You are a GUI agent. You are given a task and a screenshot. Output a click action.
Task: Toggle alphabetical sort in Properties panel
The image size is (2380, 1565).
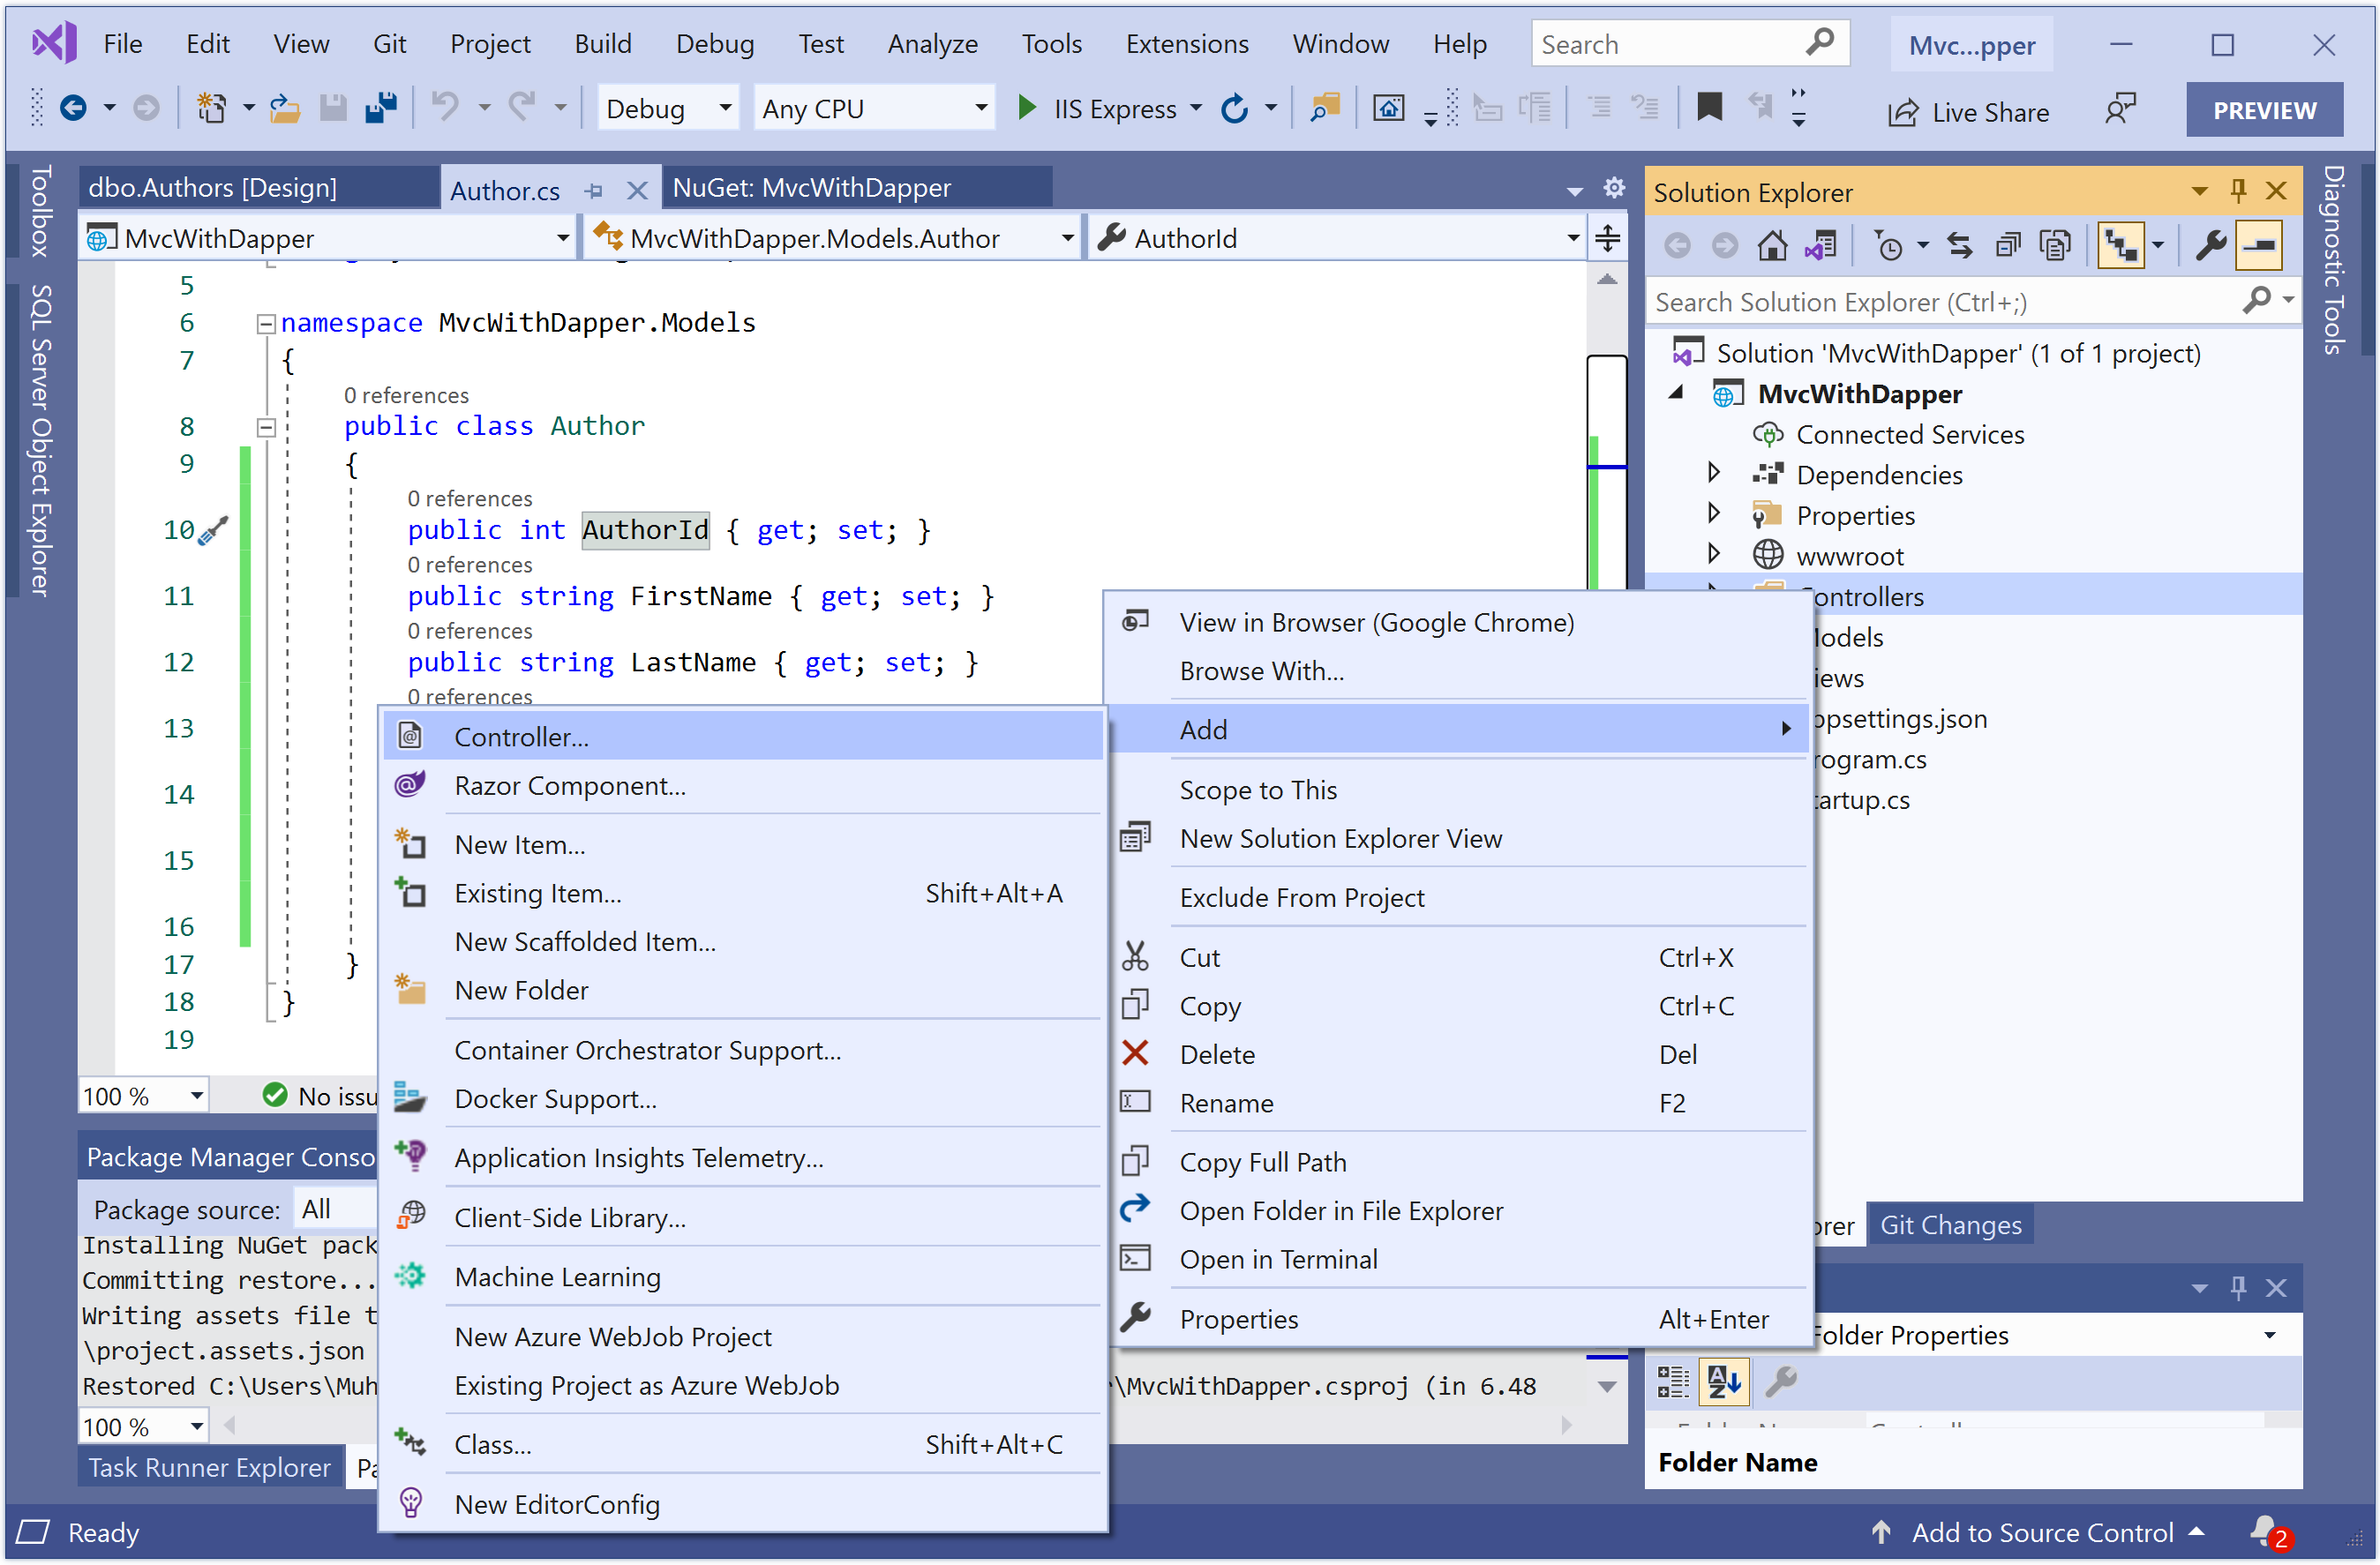coord(1723,1381)
